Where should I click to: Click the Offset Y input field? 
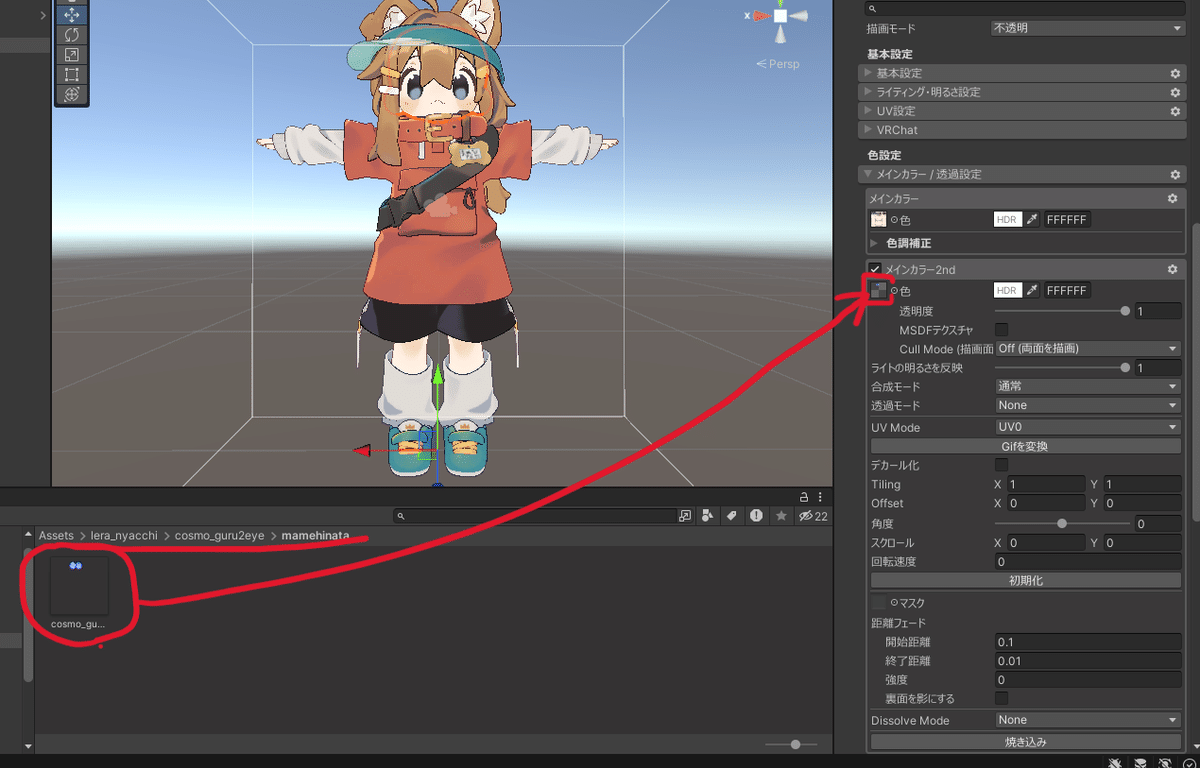tap(1142, 503)
